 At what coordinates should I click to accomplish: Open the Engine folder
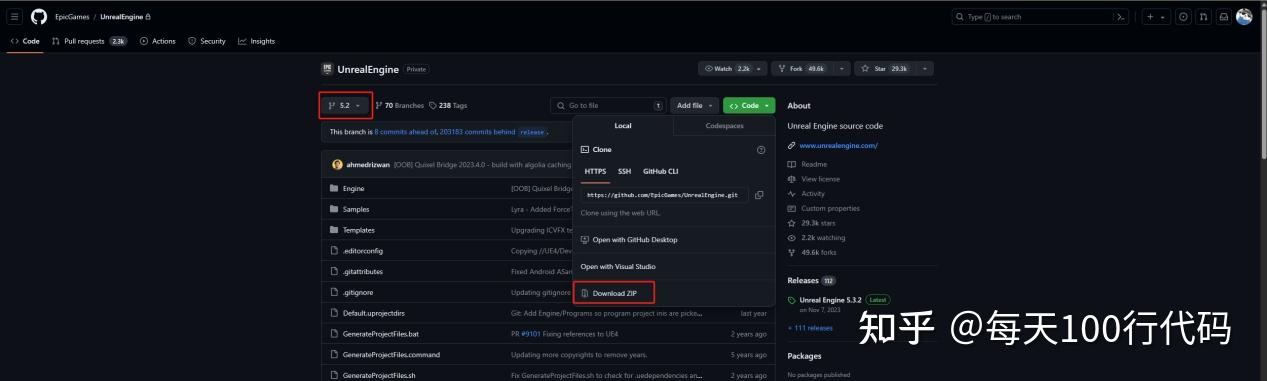[353, 188]
